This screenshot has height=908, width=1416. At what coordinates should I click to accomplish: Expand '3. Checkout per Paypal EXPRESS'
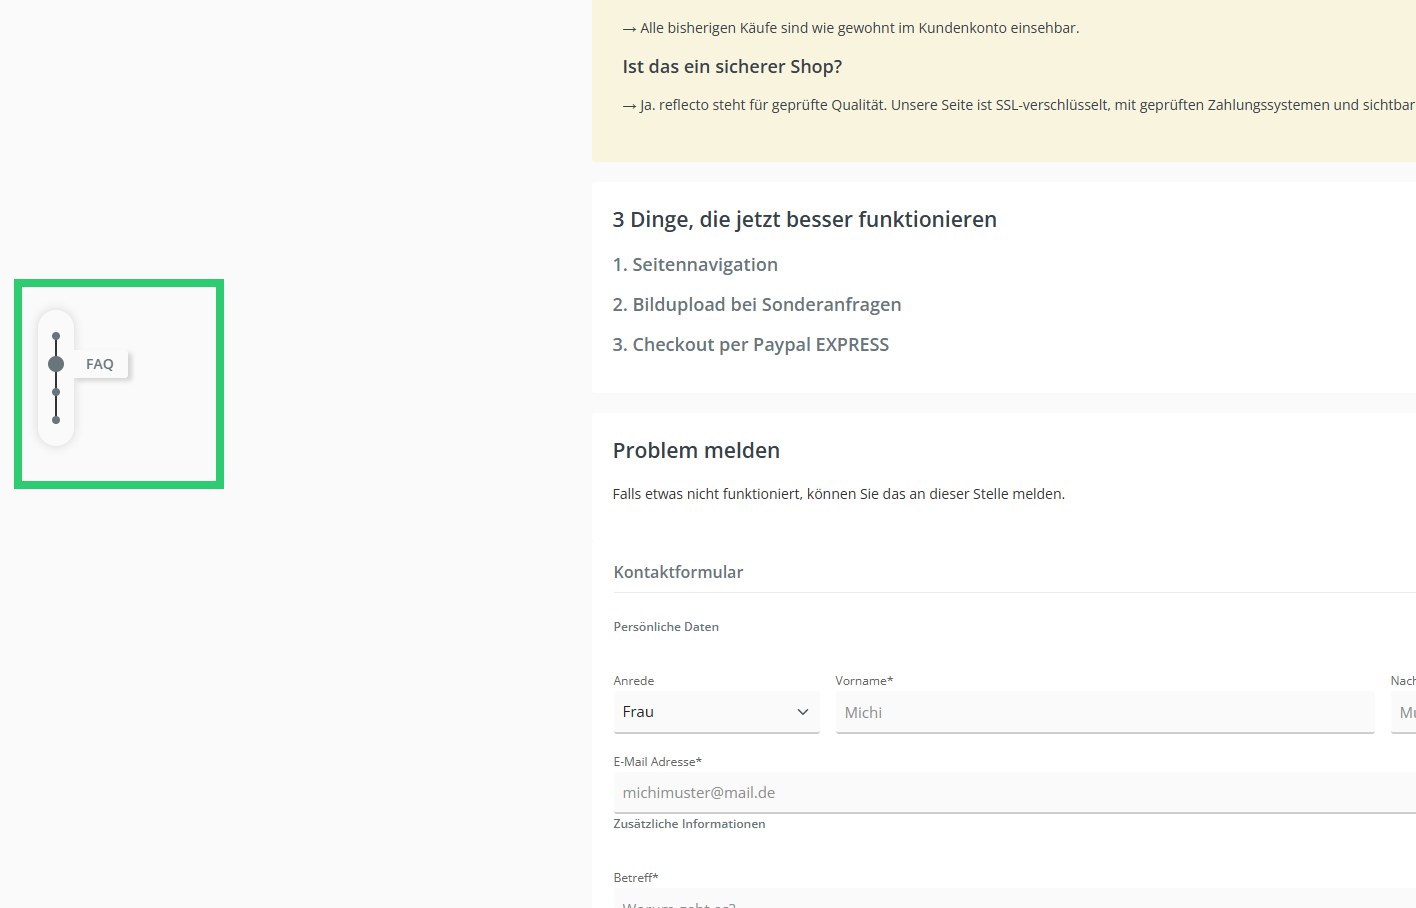750,345
